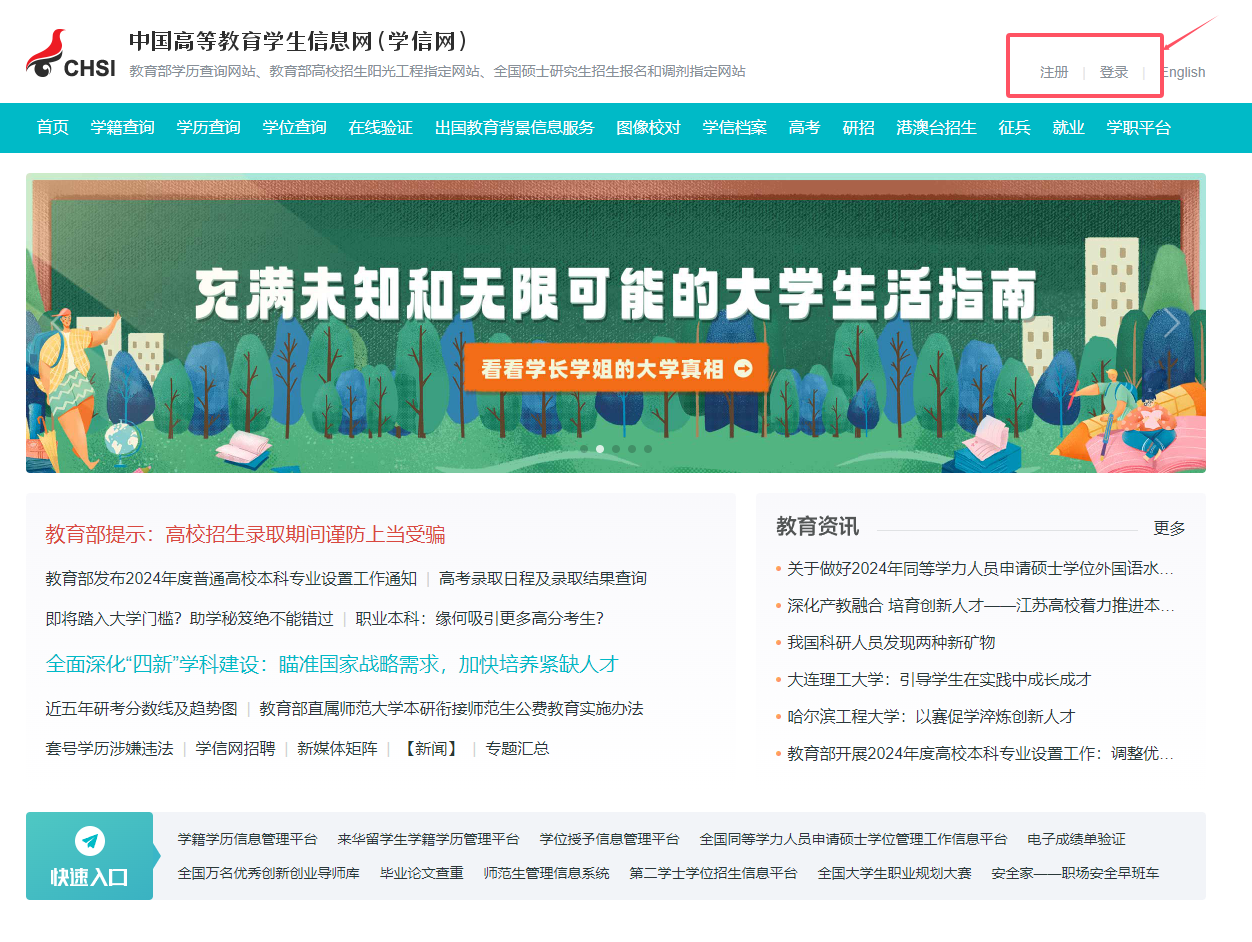
Task: Open the news item 我国科研人员发现两种新矿物
Action: pos(891,642)
